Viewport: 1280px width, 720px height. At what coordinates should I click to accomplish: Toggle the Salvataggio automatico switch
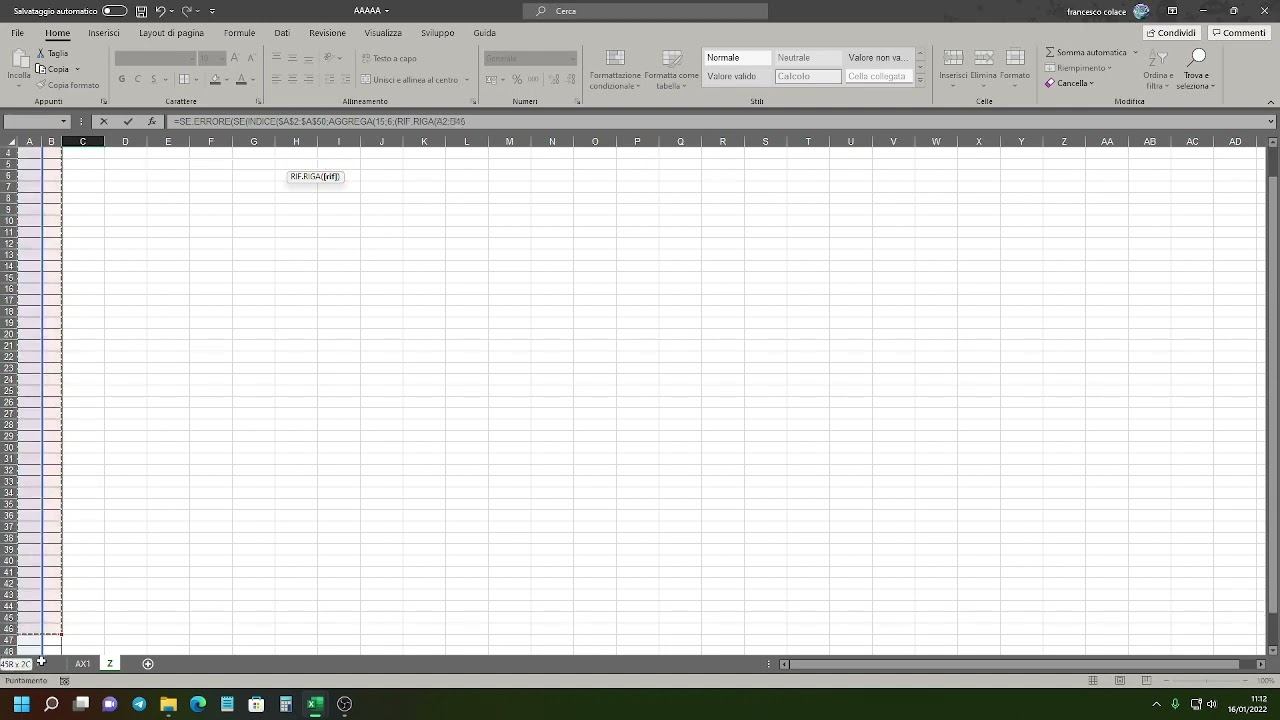(115, 11)
